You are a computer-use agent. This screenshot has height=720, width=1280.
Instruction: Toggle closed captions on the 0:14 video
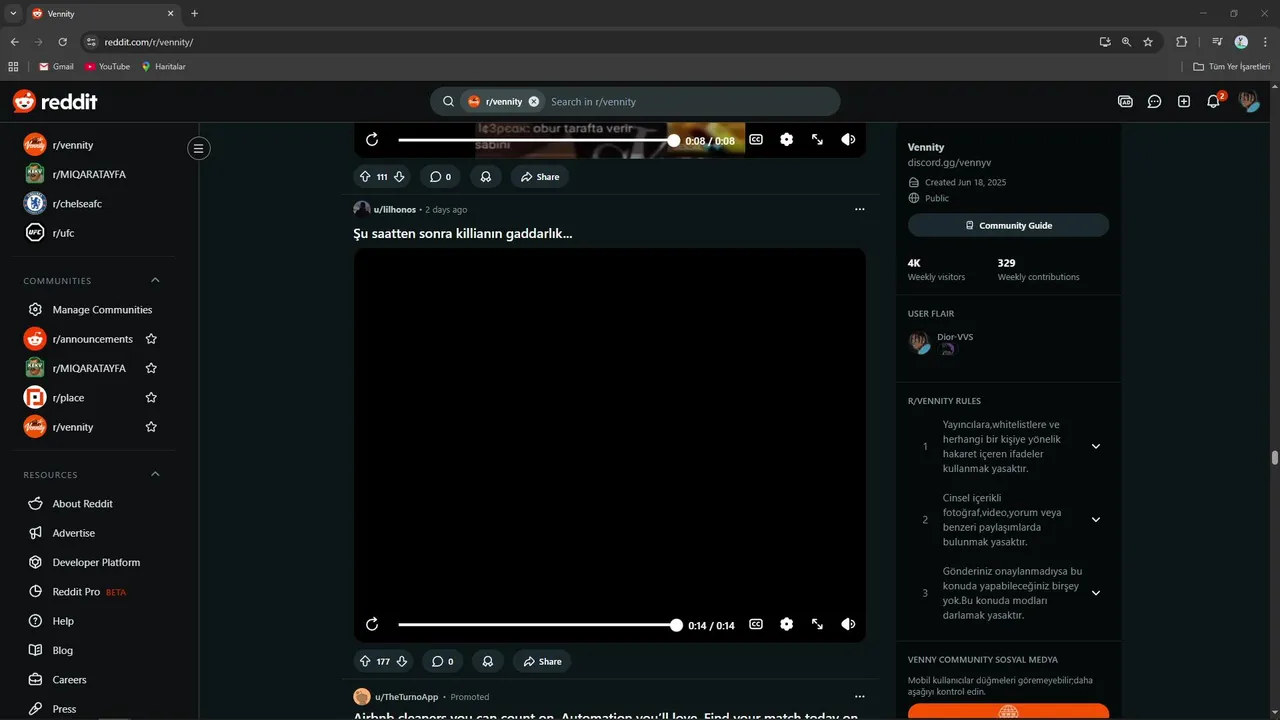coord(756,624)
